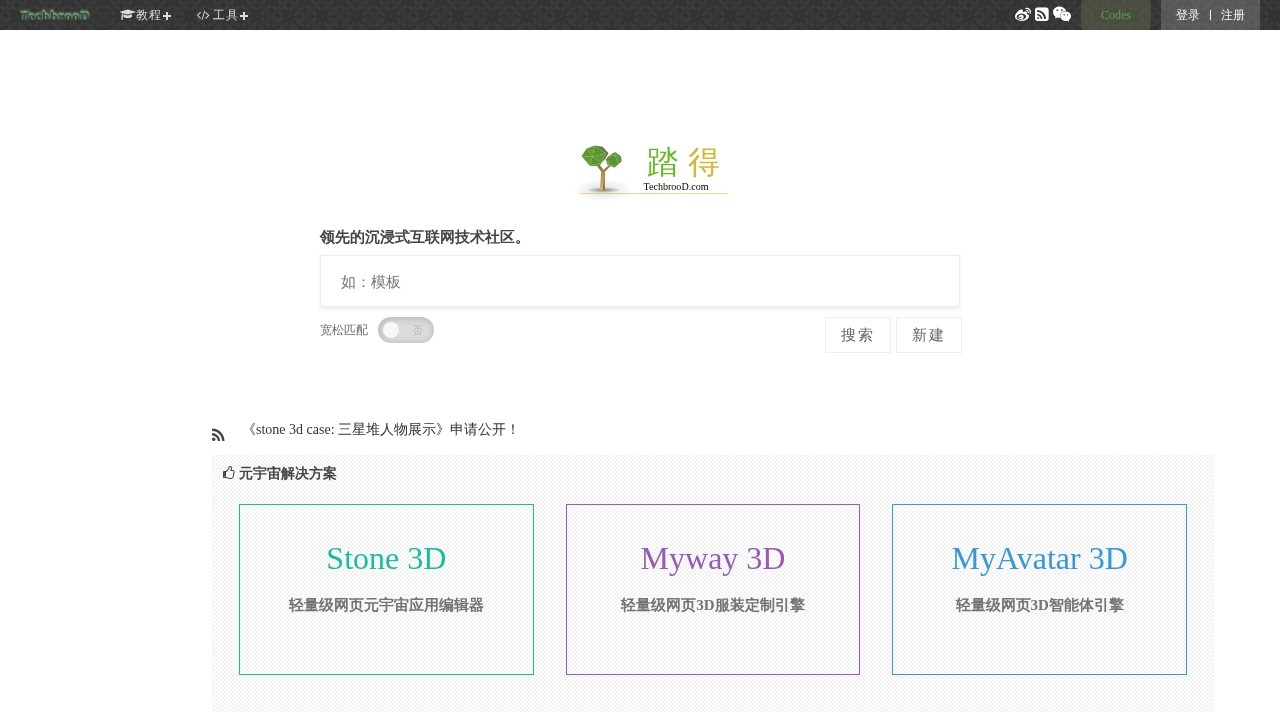The width and height of the screenshot is (1280, 720).
Task: Toggle the 宽松匹配 switch on
Action: (x=406, y=330)
